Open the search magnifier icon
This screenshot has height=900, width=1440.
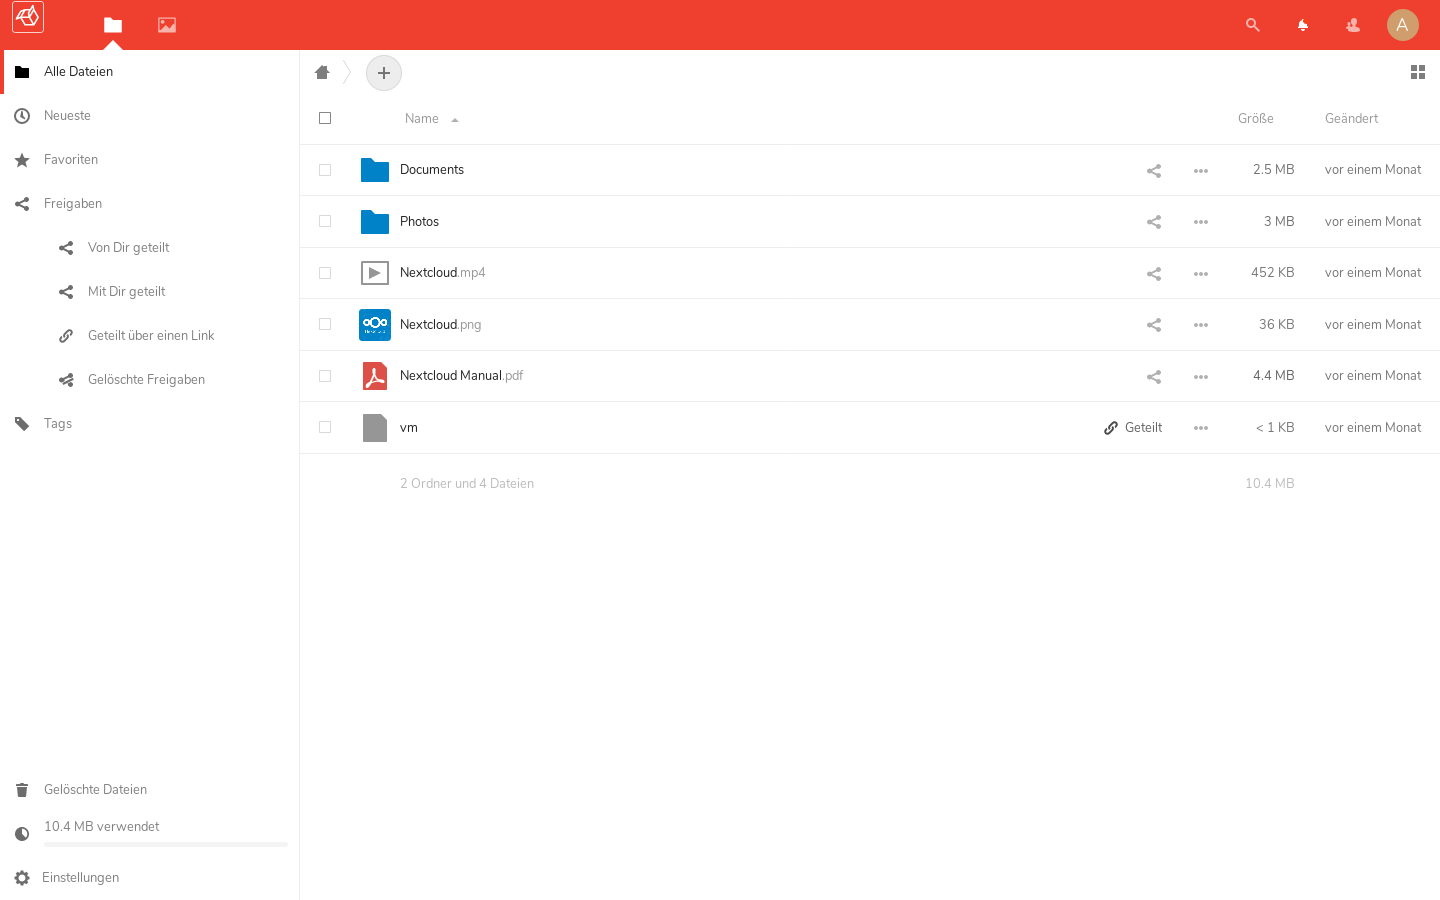pyautogui.click(x=1253, y=25)
